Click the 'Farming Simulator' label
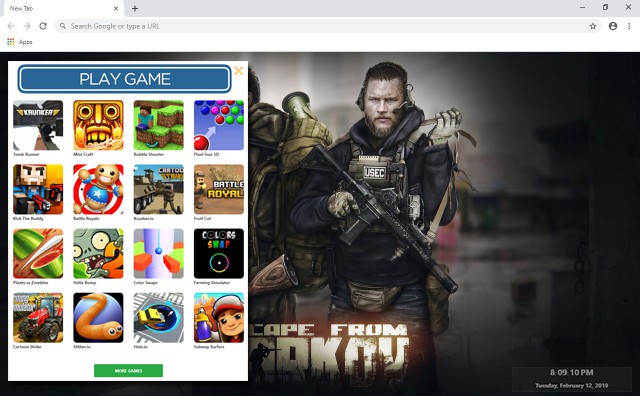The height and width of the screenshot is (400, 640). [212, 282]
